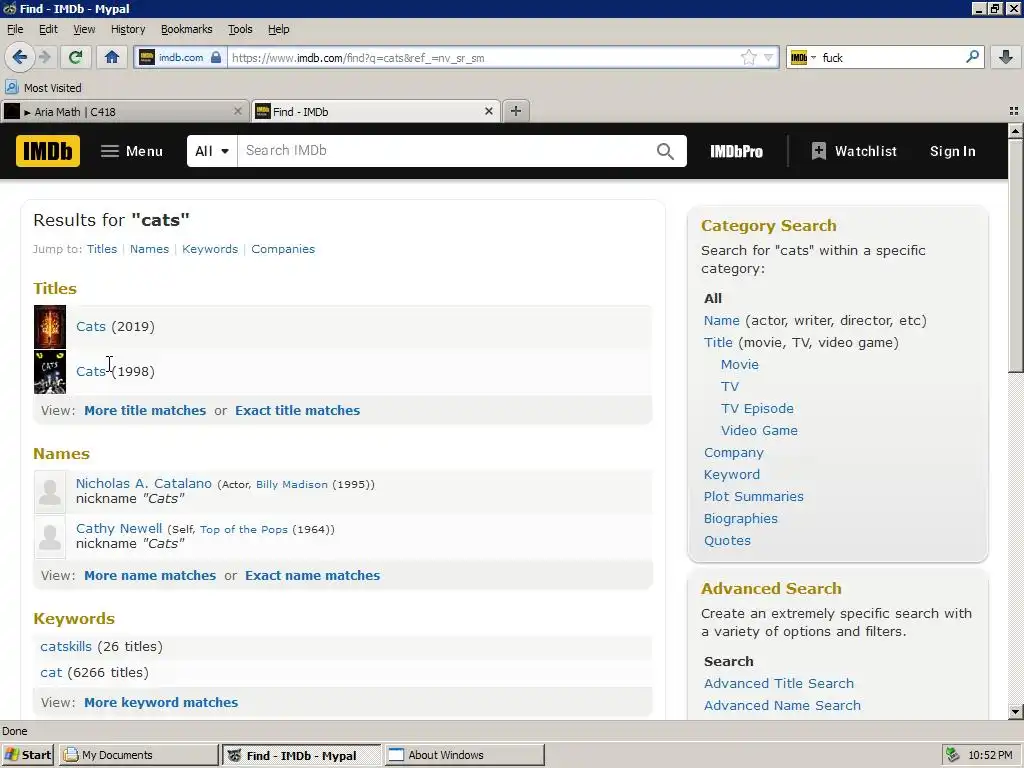
Task: Search within Movie category
Action: (739, 364)
